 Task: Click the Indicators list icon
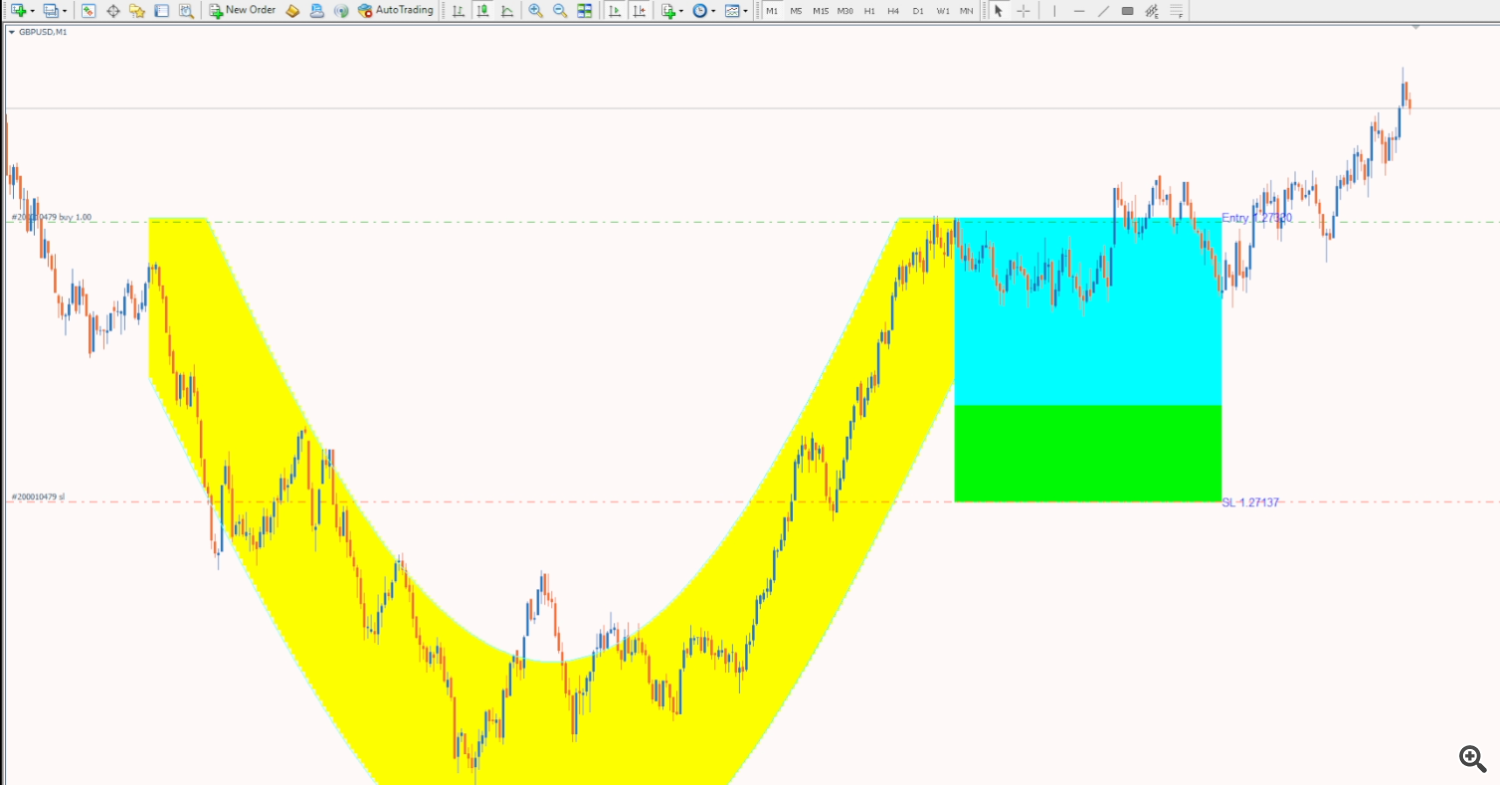point(668,10)
